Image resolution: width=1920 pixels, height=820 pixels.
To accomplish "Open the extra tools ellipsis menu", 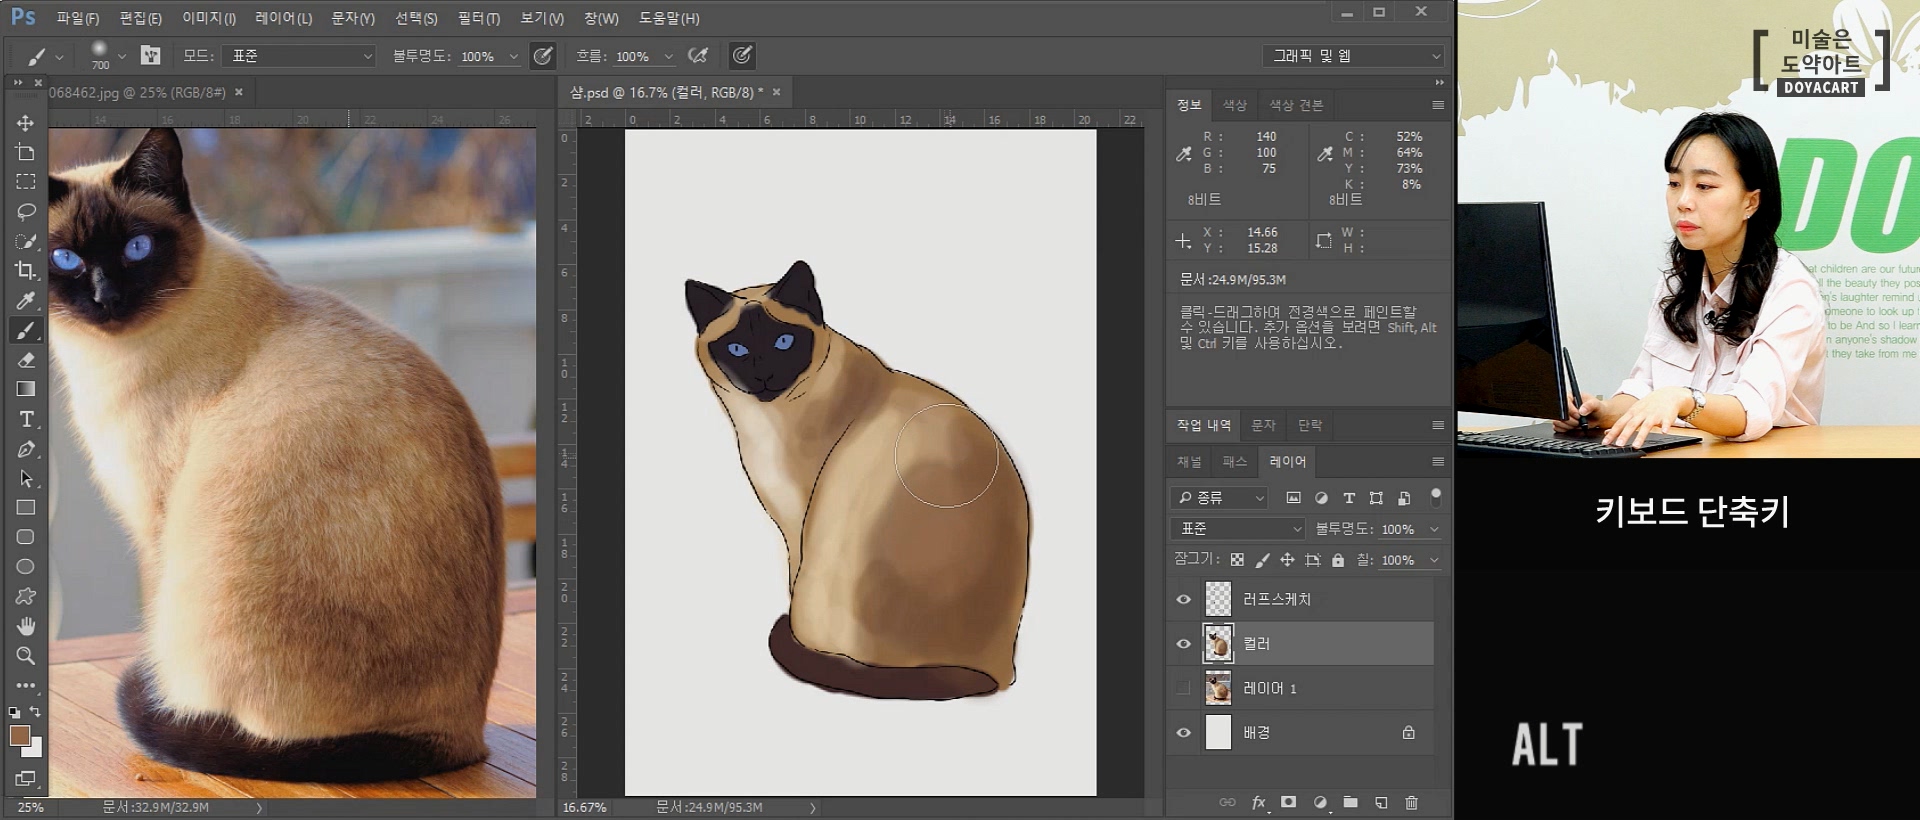I will [26, 686].
